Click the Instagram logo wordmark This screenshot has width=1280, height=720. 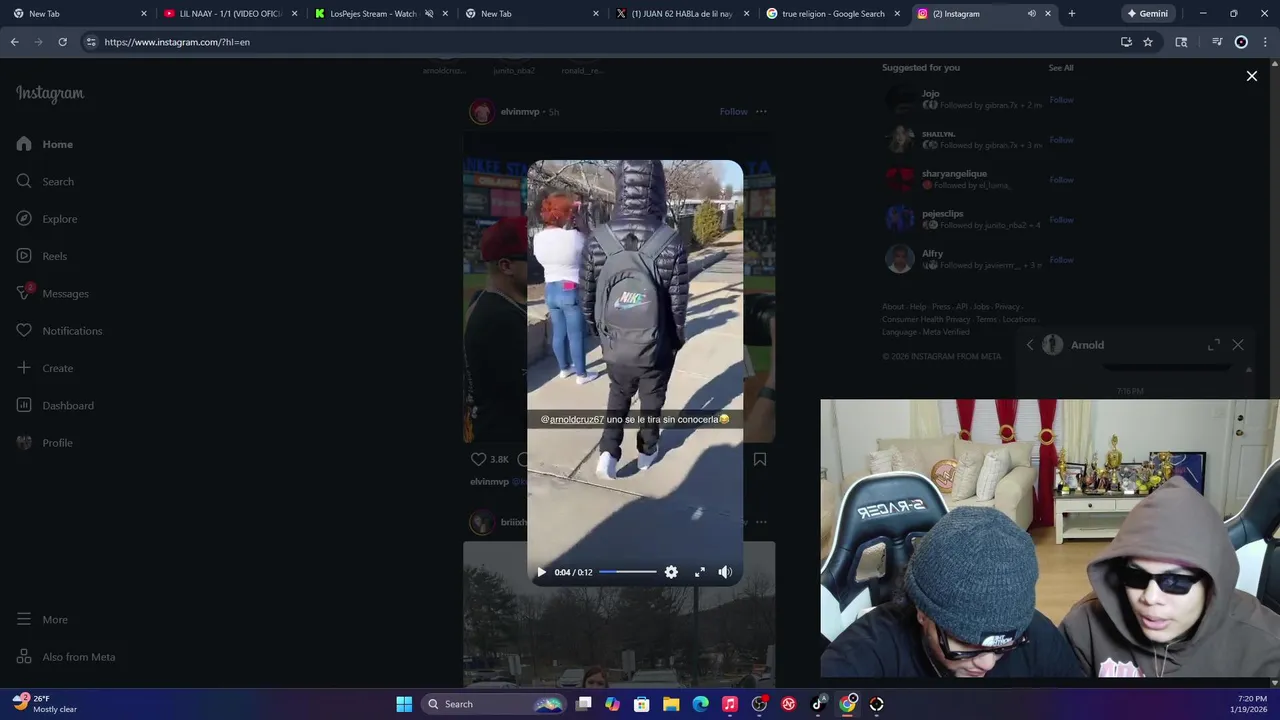coord(50,94)
